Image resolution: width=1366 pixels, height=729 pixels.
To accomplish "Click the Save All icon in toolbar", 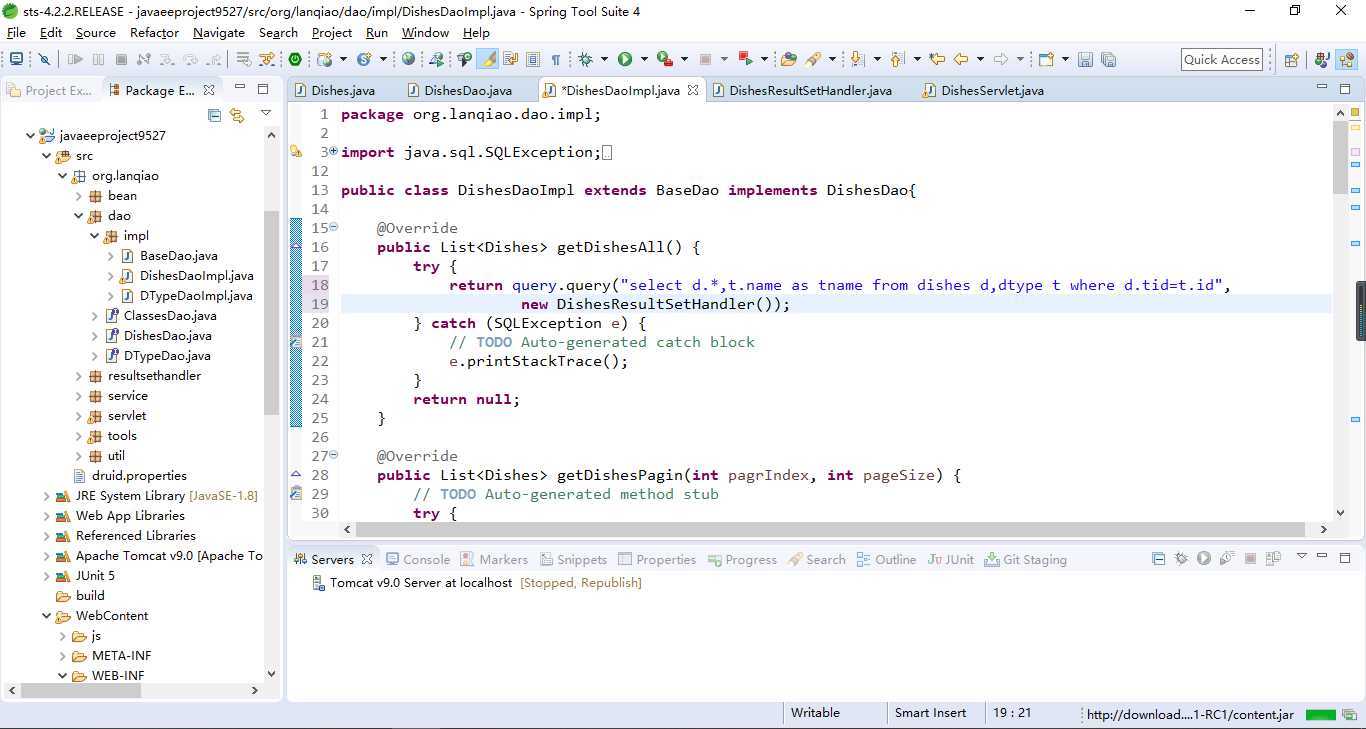I will tap(1108, 59).
